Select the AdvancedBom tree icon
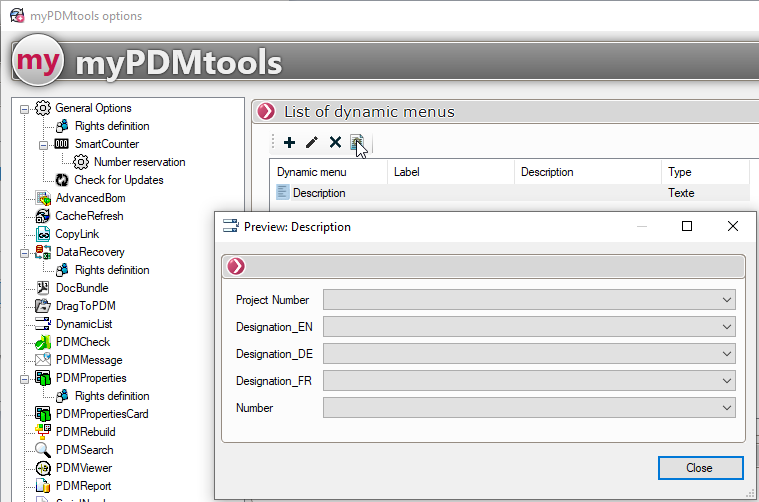 pos(43,198)
